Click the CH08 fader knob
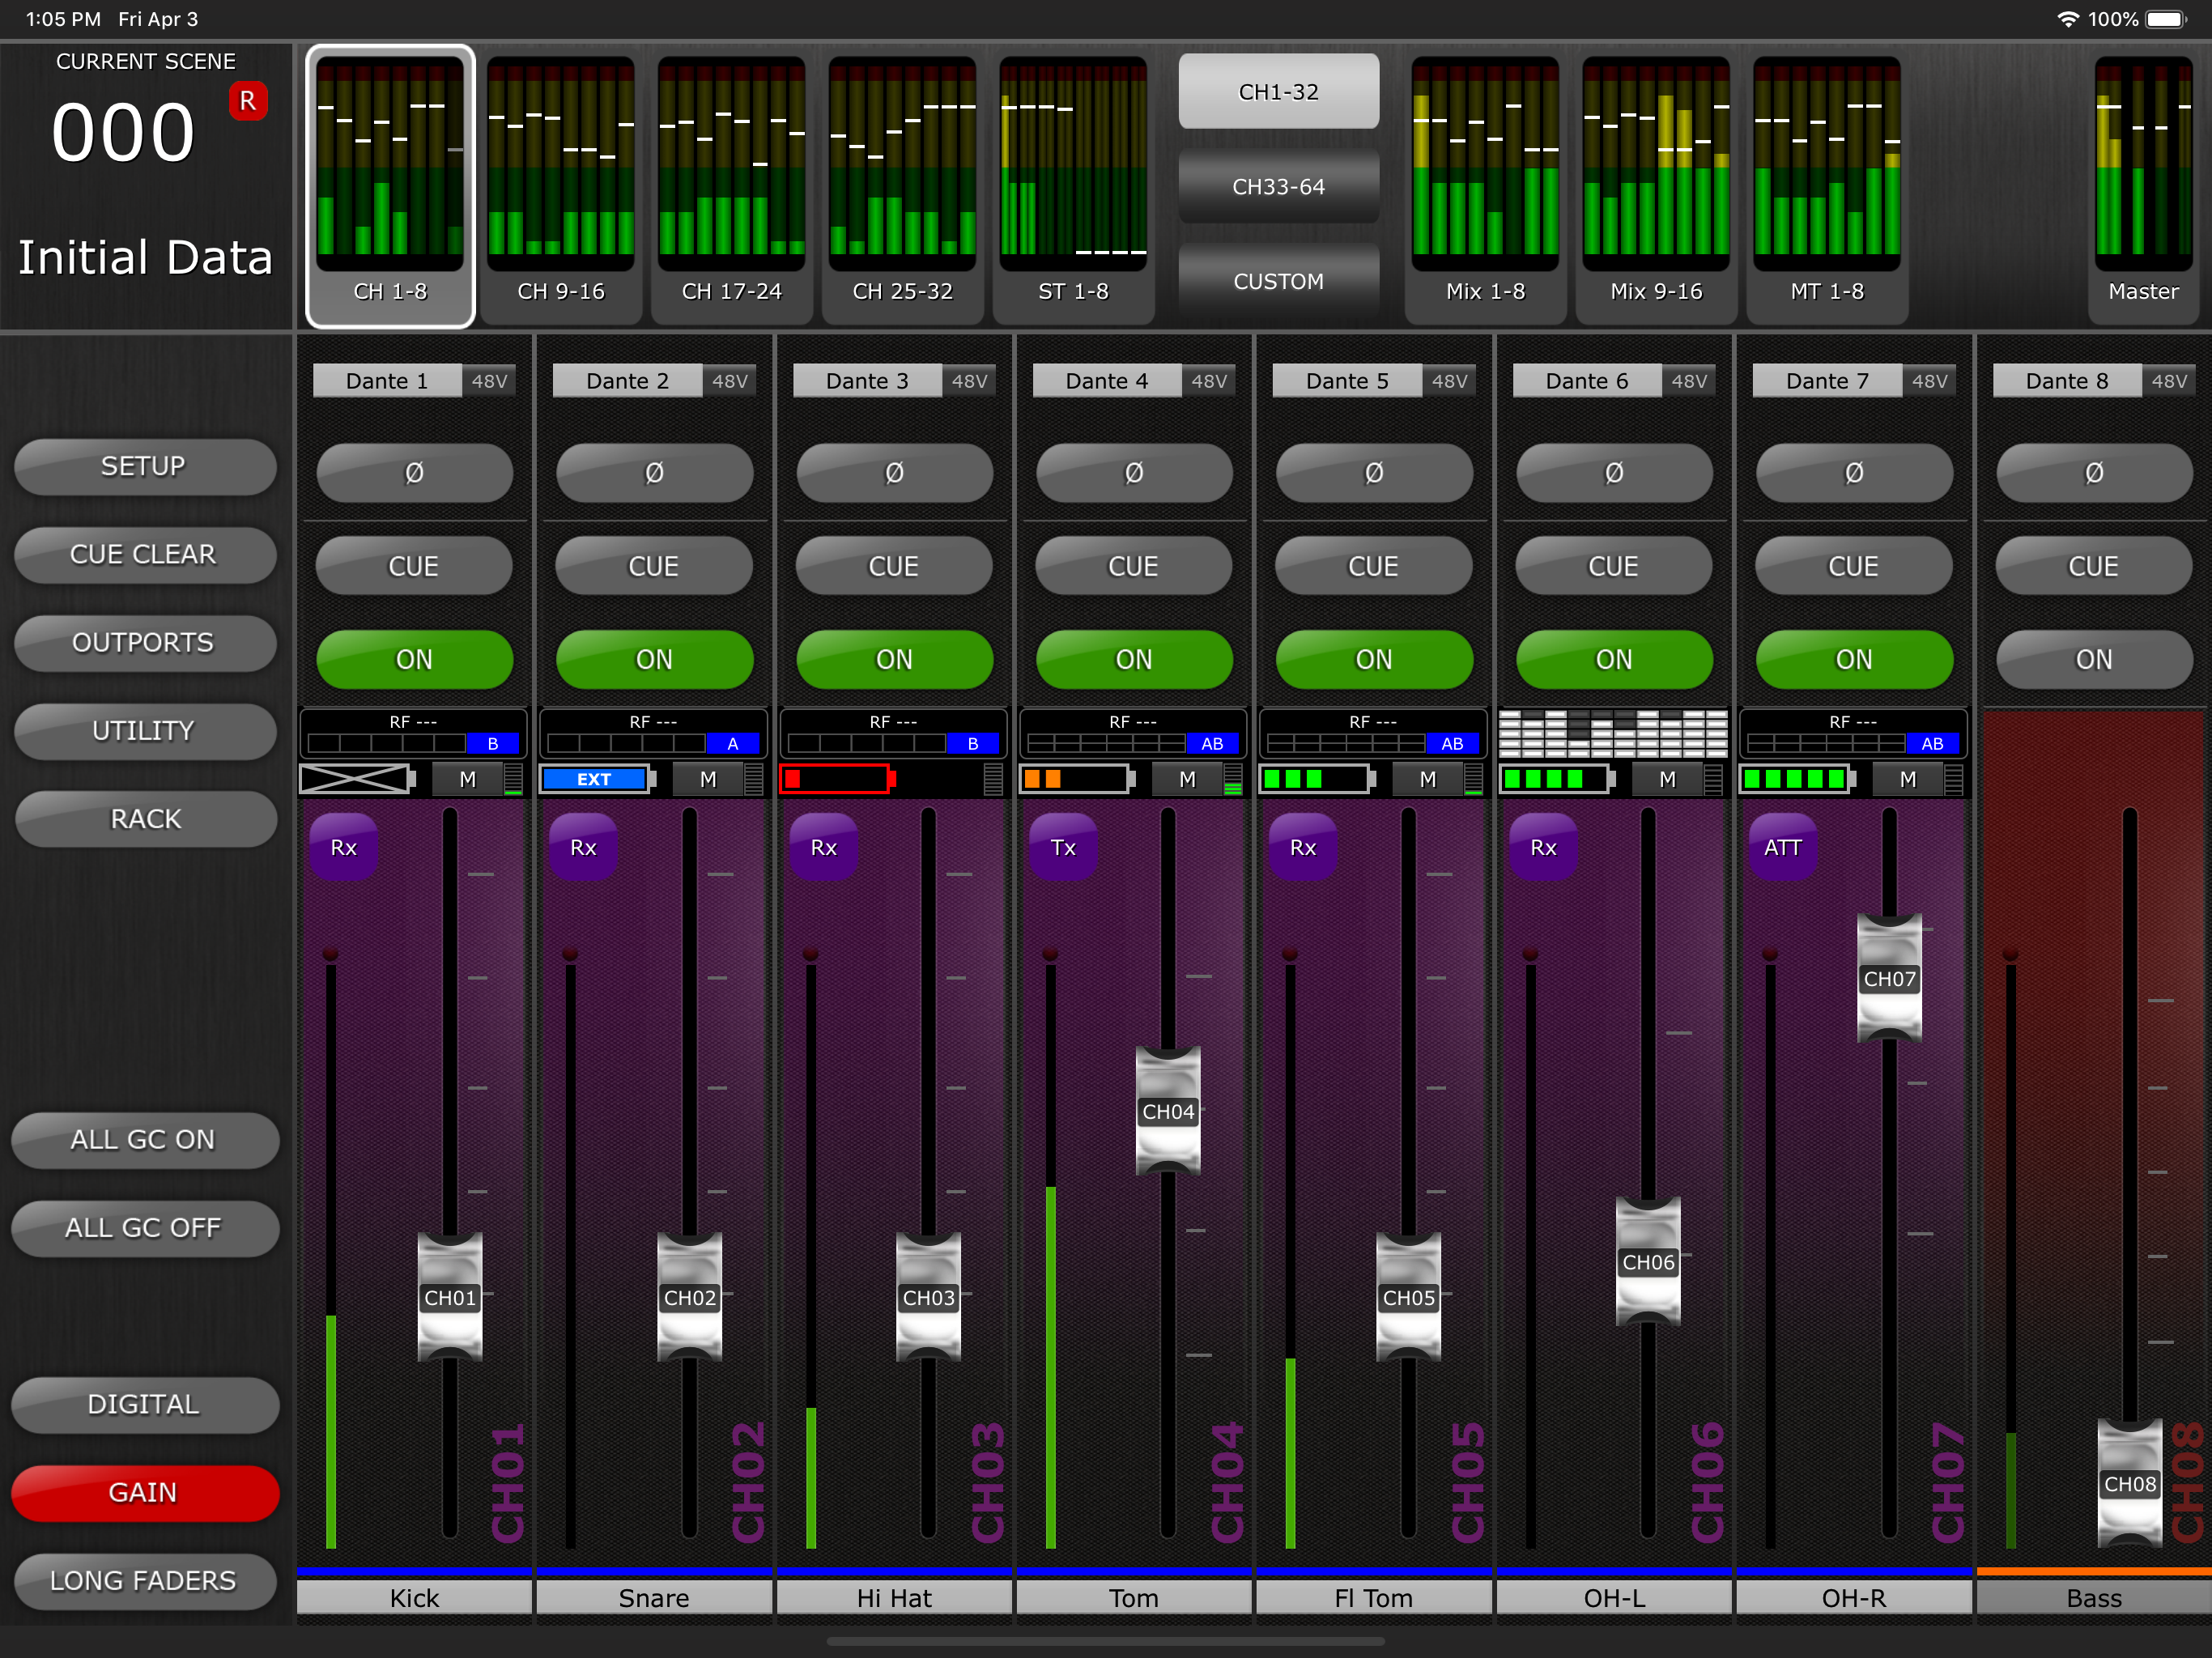 click(x=2129, y=1484)
